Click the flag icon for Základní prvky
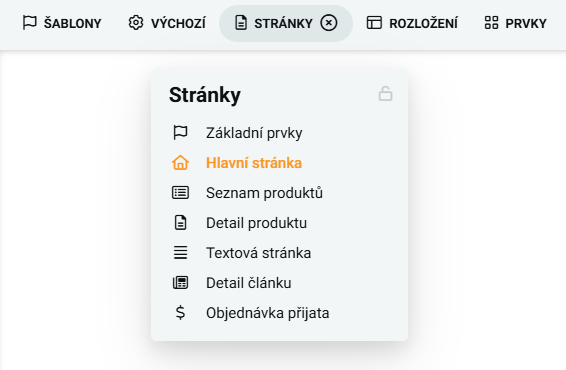This screenshot has width=566, height=370. pos(180,133)
